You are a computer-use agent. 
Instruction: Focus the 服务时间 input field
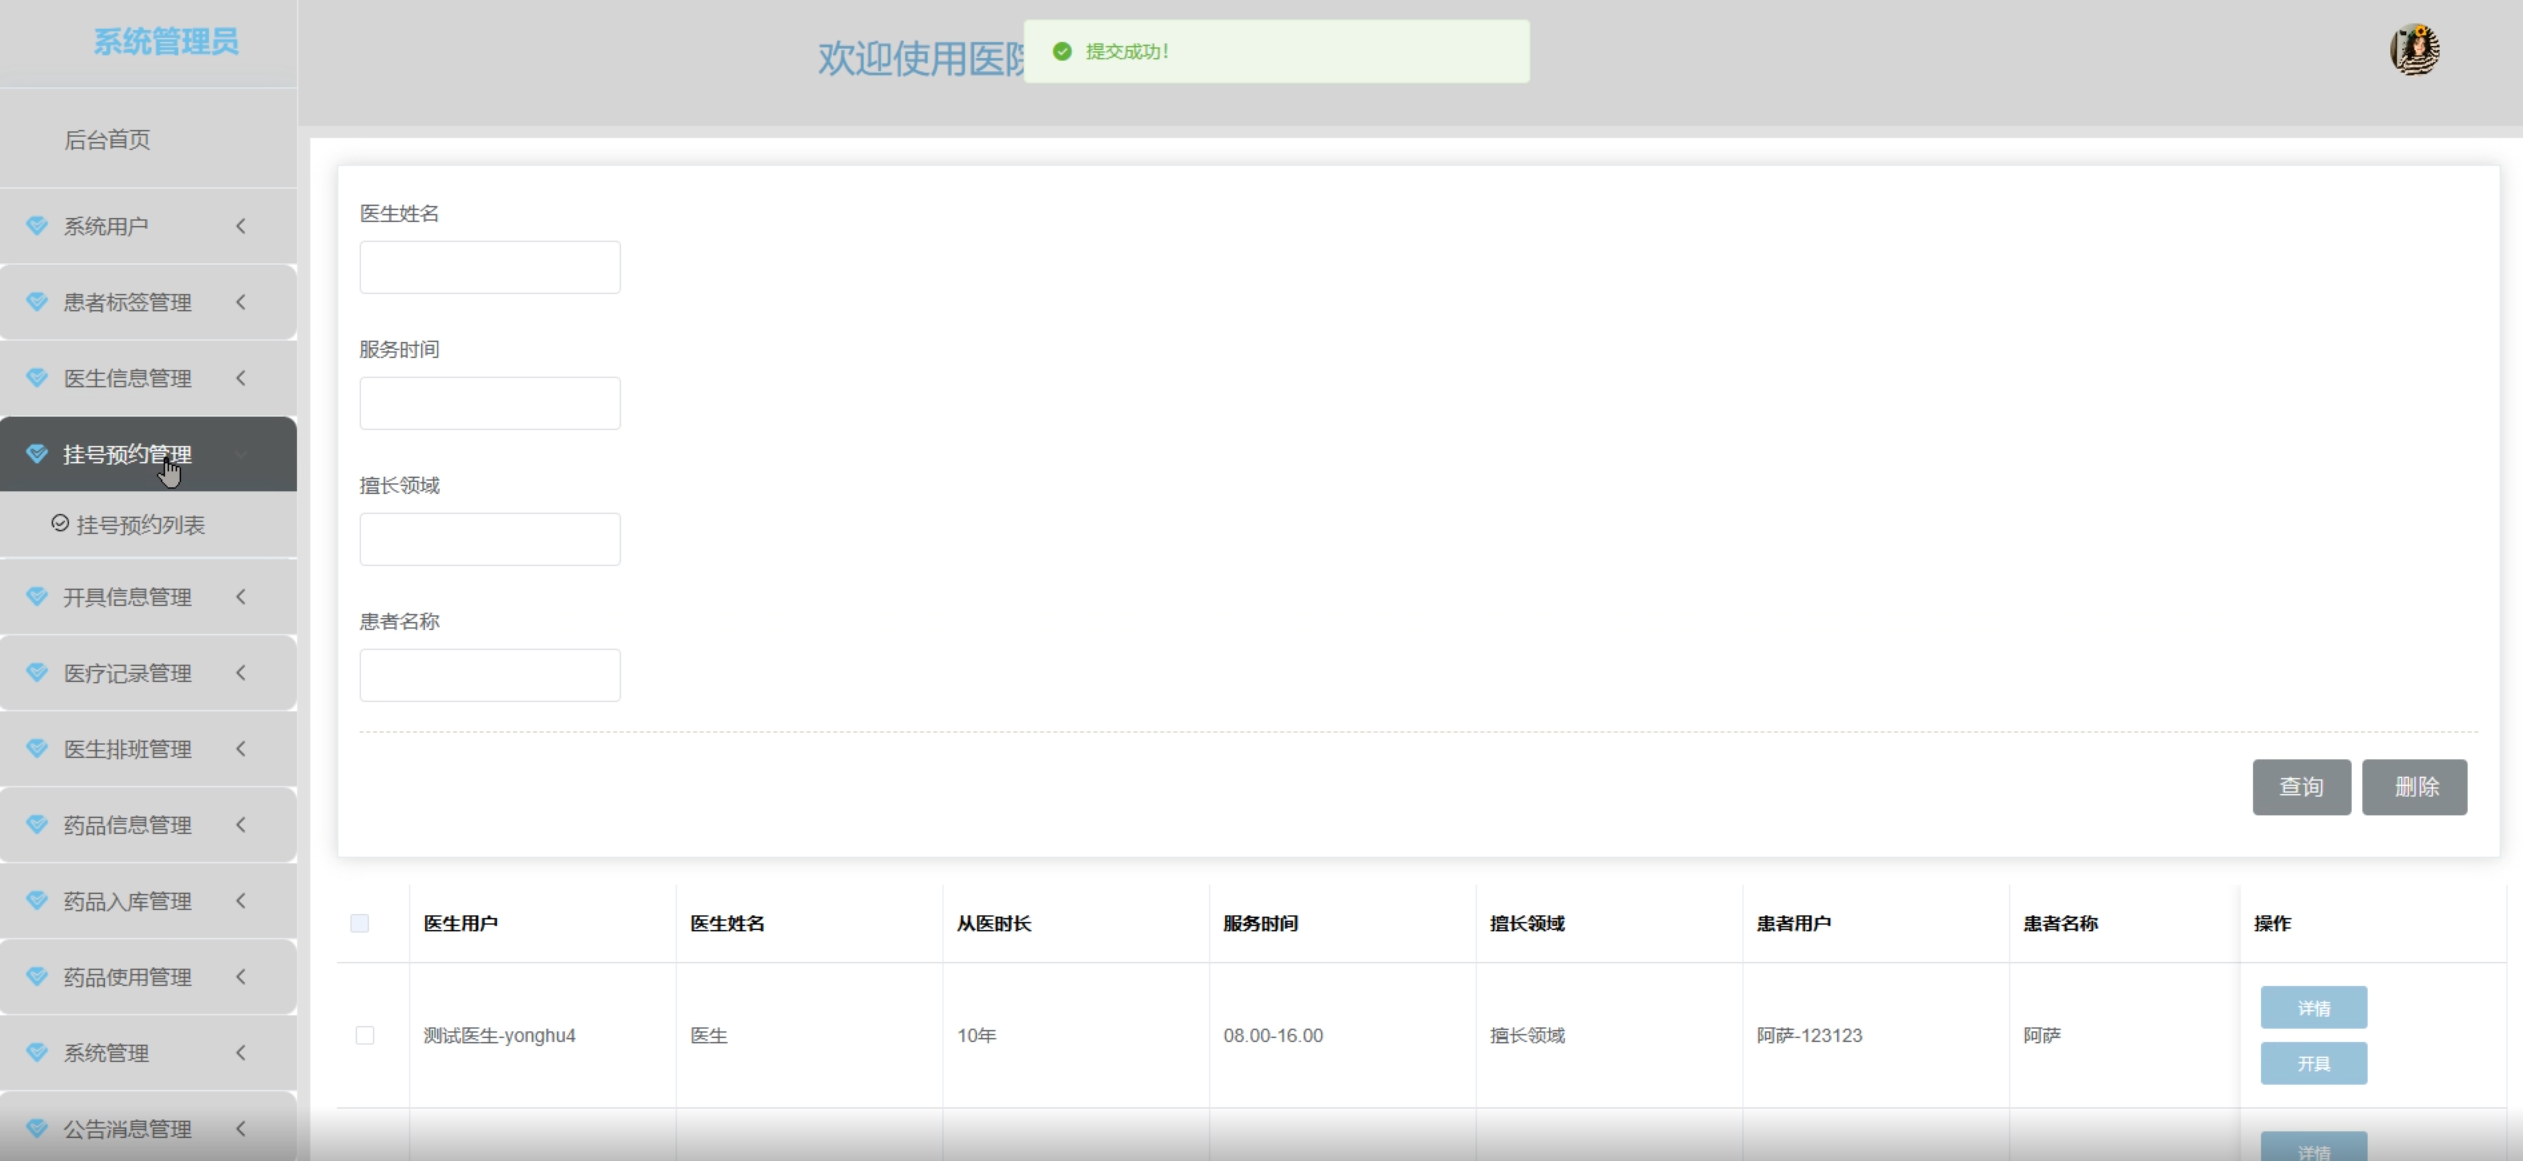490,403
